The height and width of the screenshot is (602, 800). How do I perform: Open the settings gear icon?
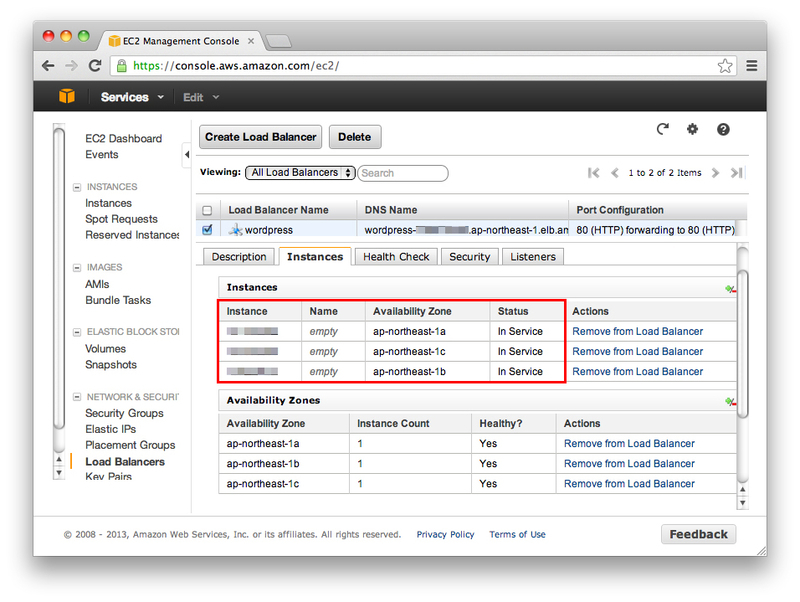(692, 129)
